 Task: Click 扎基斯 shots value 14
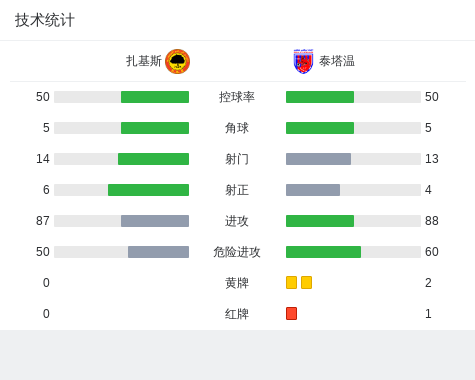43,159
